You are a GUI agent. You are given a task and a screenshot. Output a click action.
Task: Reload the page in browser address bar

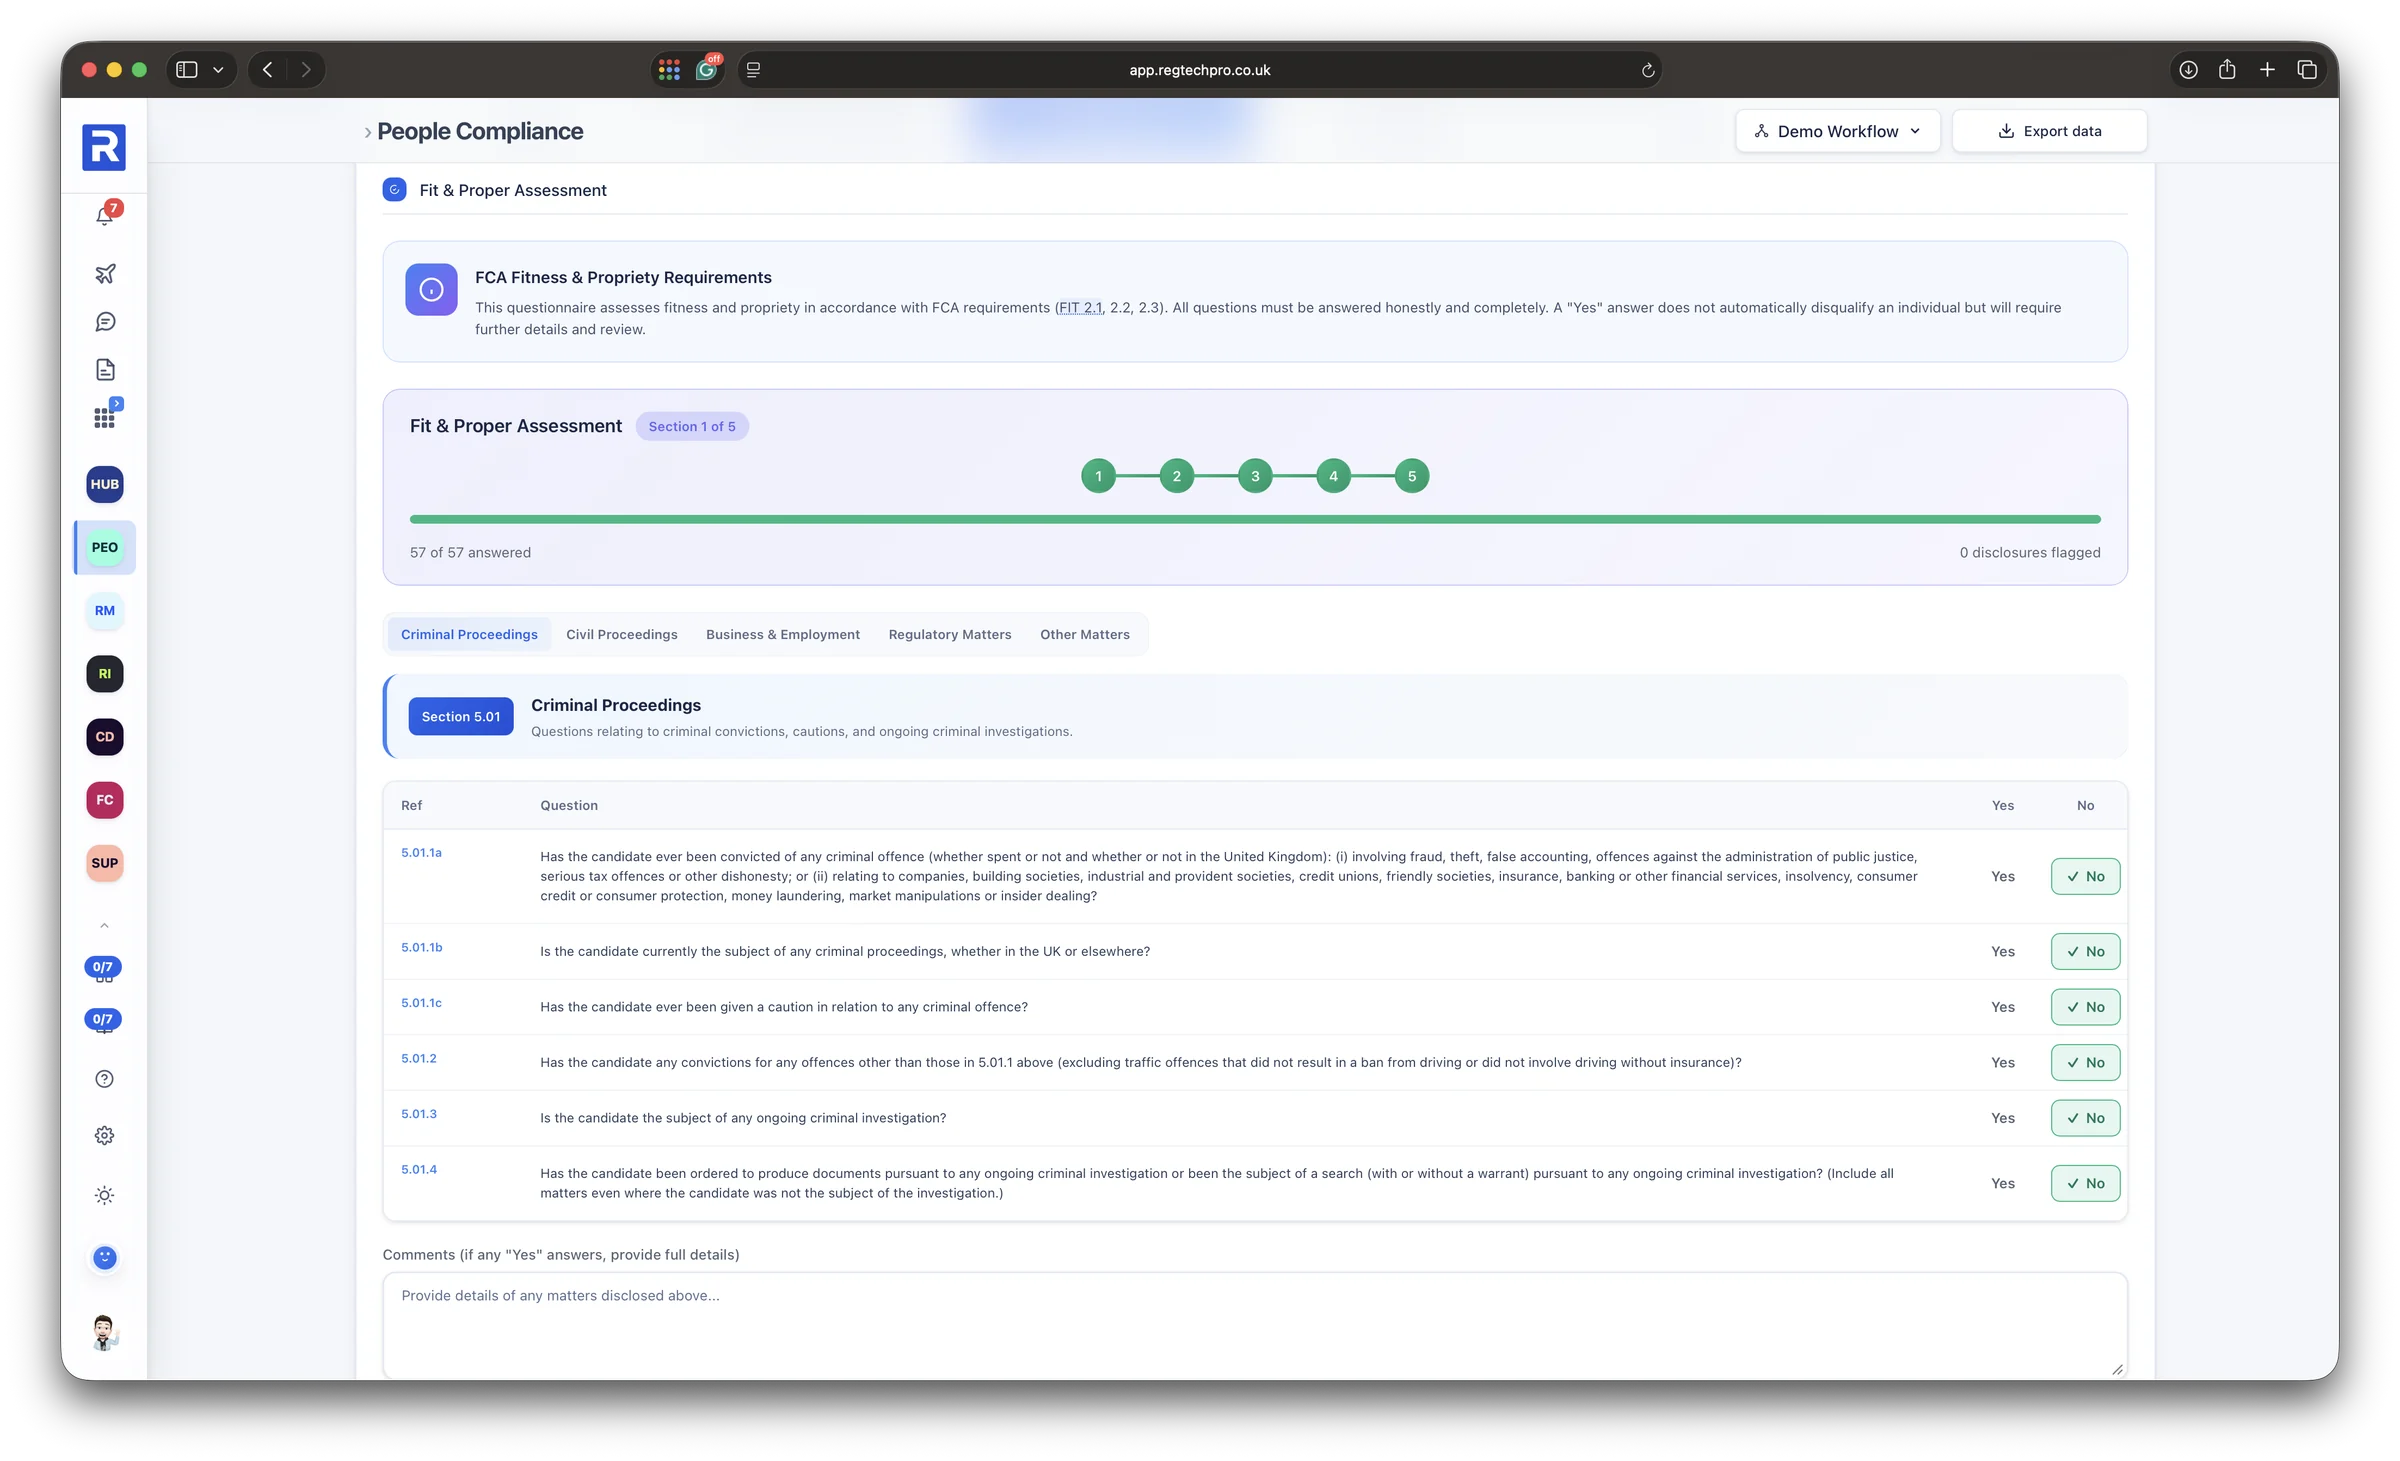[x=1647, y=70]
